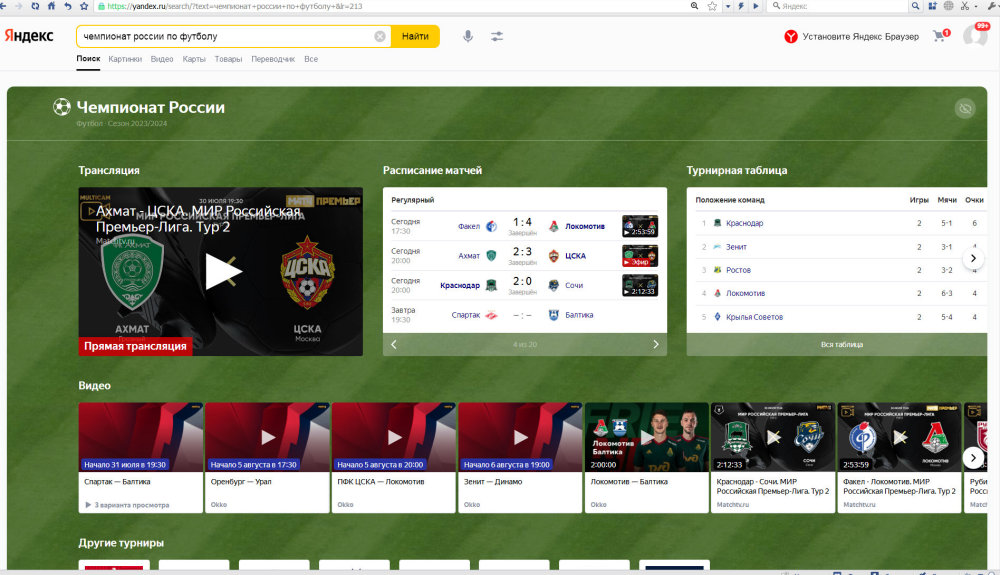Click the outlined star at the address bar's end

click(x=712, y=6)
